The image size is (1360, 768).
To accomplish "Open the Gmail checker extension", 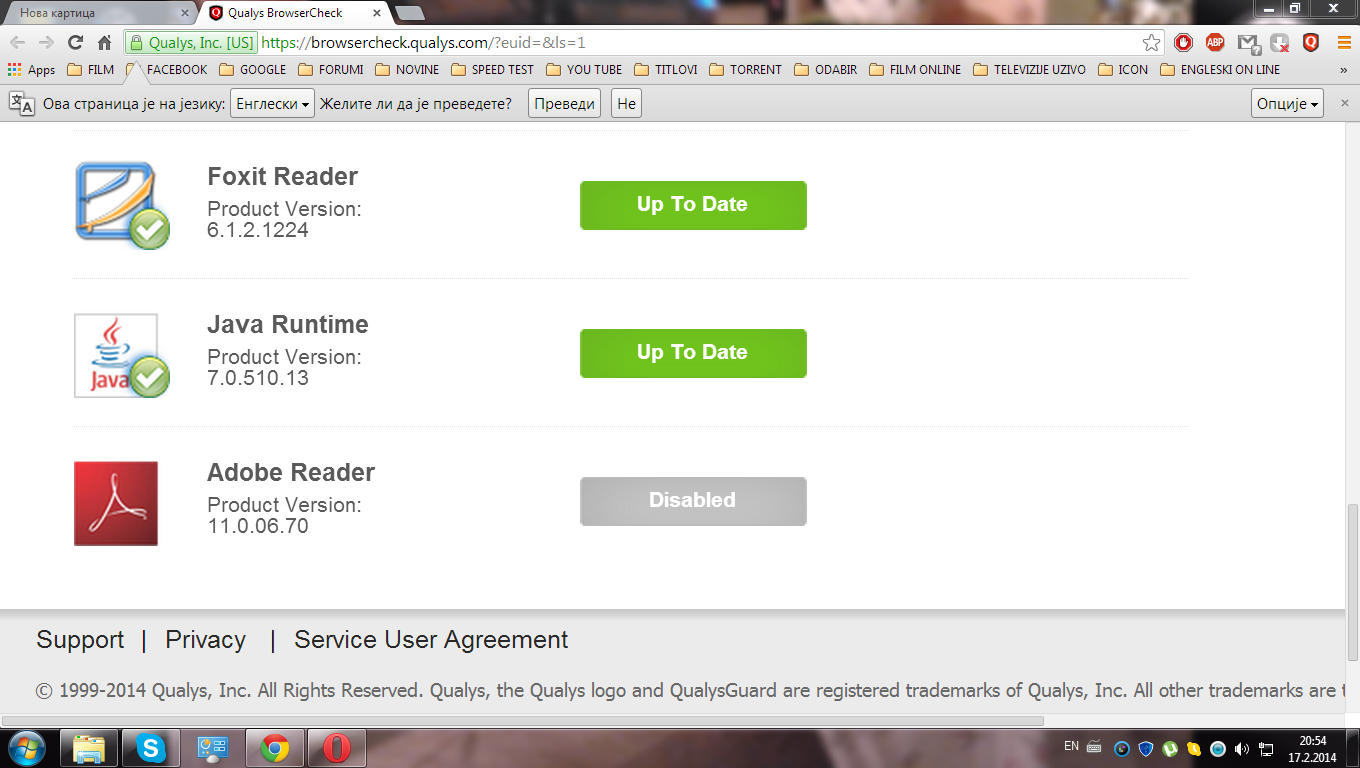I will (1247, 43).
